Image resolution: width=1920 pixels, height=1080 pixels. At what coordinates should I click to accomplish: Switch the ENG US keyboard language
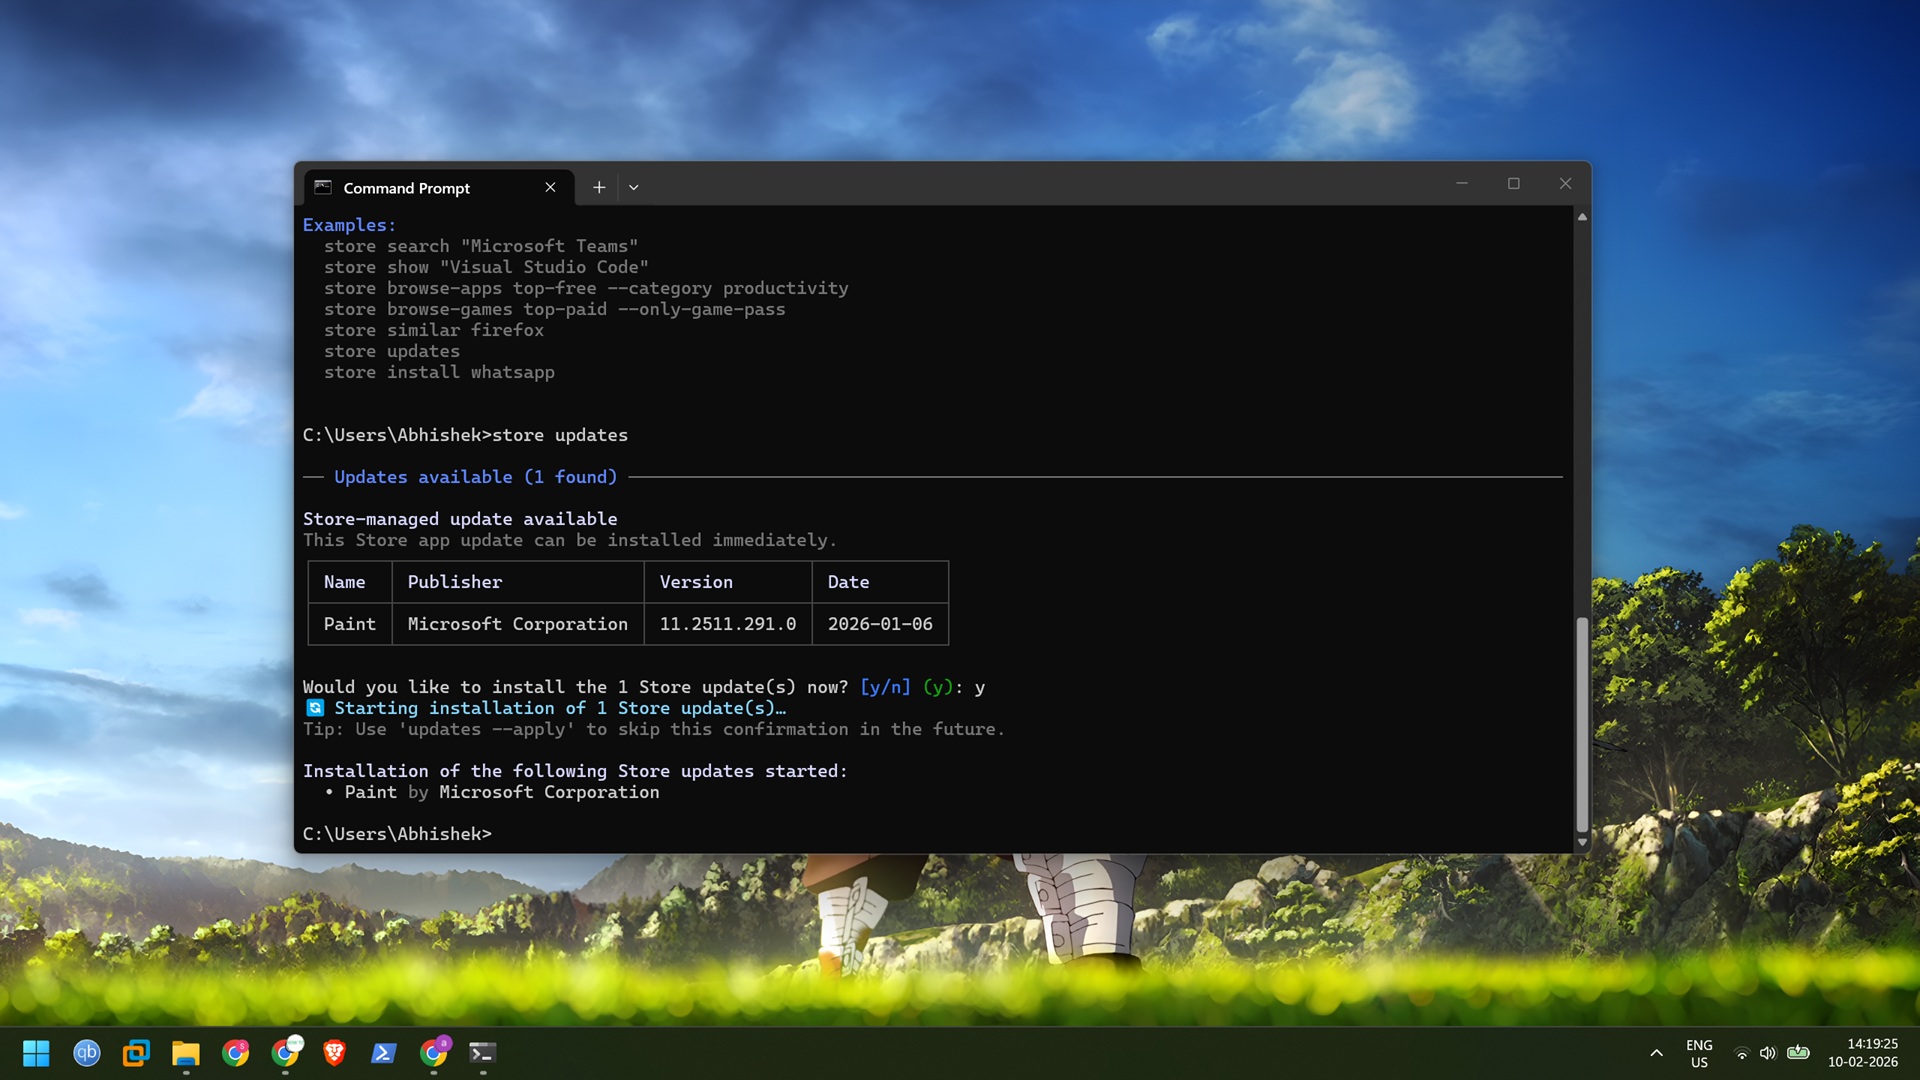click(1700, 1053)
